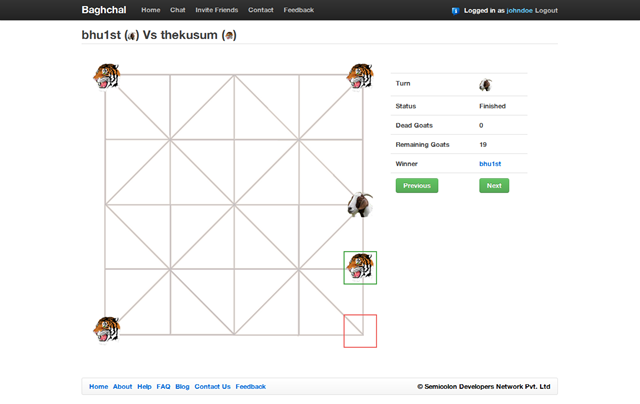Image resolution: width=640 pixels, height=404 pixels.
Task: Click the avatar next to thekusum in the title
Action: pyautogui.click(x=229, y=36)
